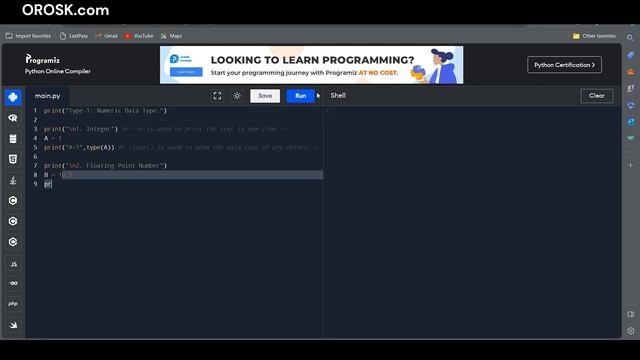Switch to the Swift compiler icon
The height and width of the screenshot is (360, 640).
(x=13, y=325)
